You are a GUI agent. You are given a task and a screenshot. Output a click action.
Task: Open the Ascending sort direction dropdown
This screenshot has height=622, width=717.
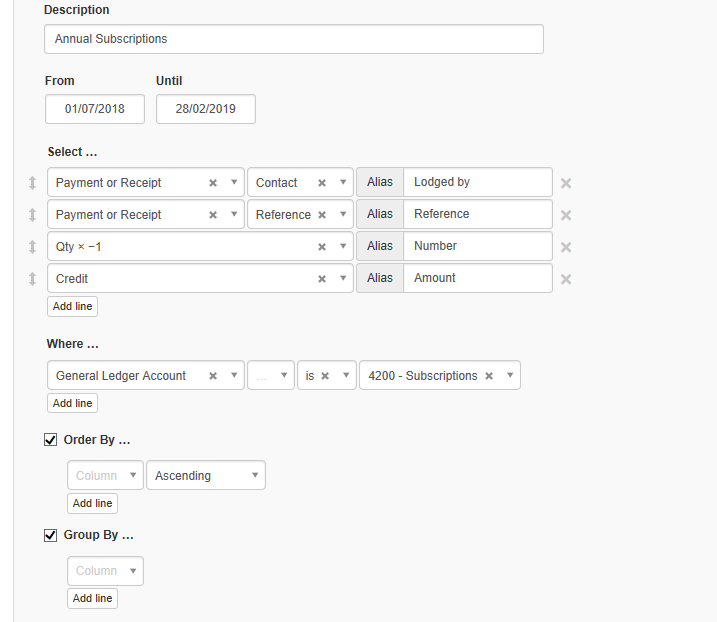click(206, 476)
